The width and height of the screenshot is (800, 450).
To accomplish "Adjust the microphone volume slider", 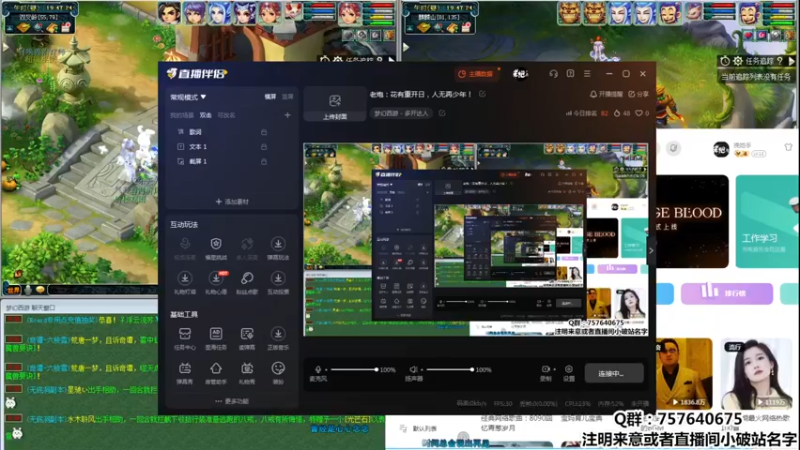I will point(354,369).
